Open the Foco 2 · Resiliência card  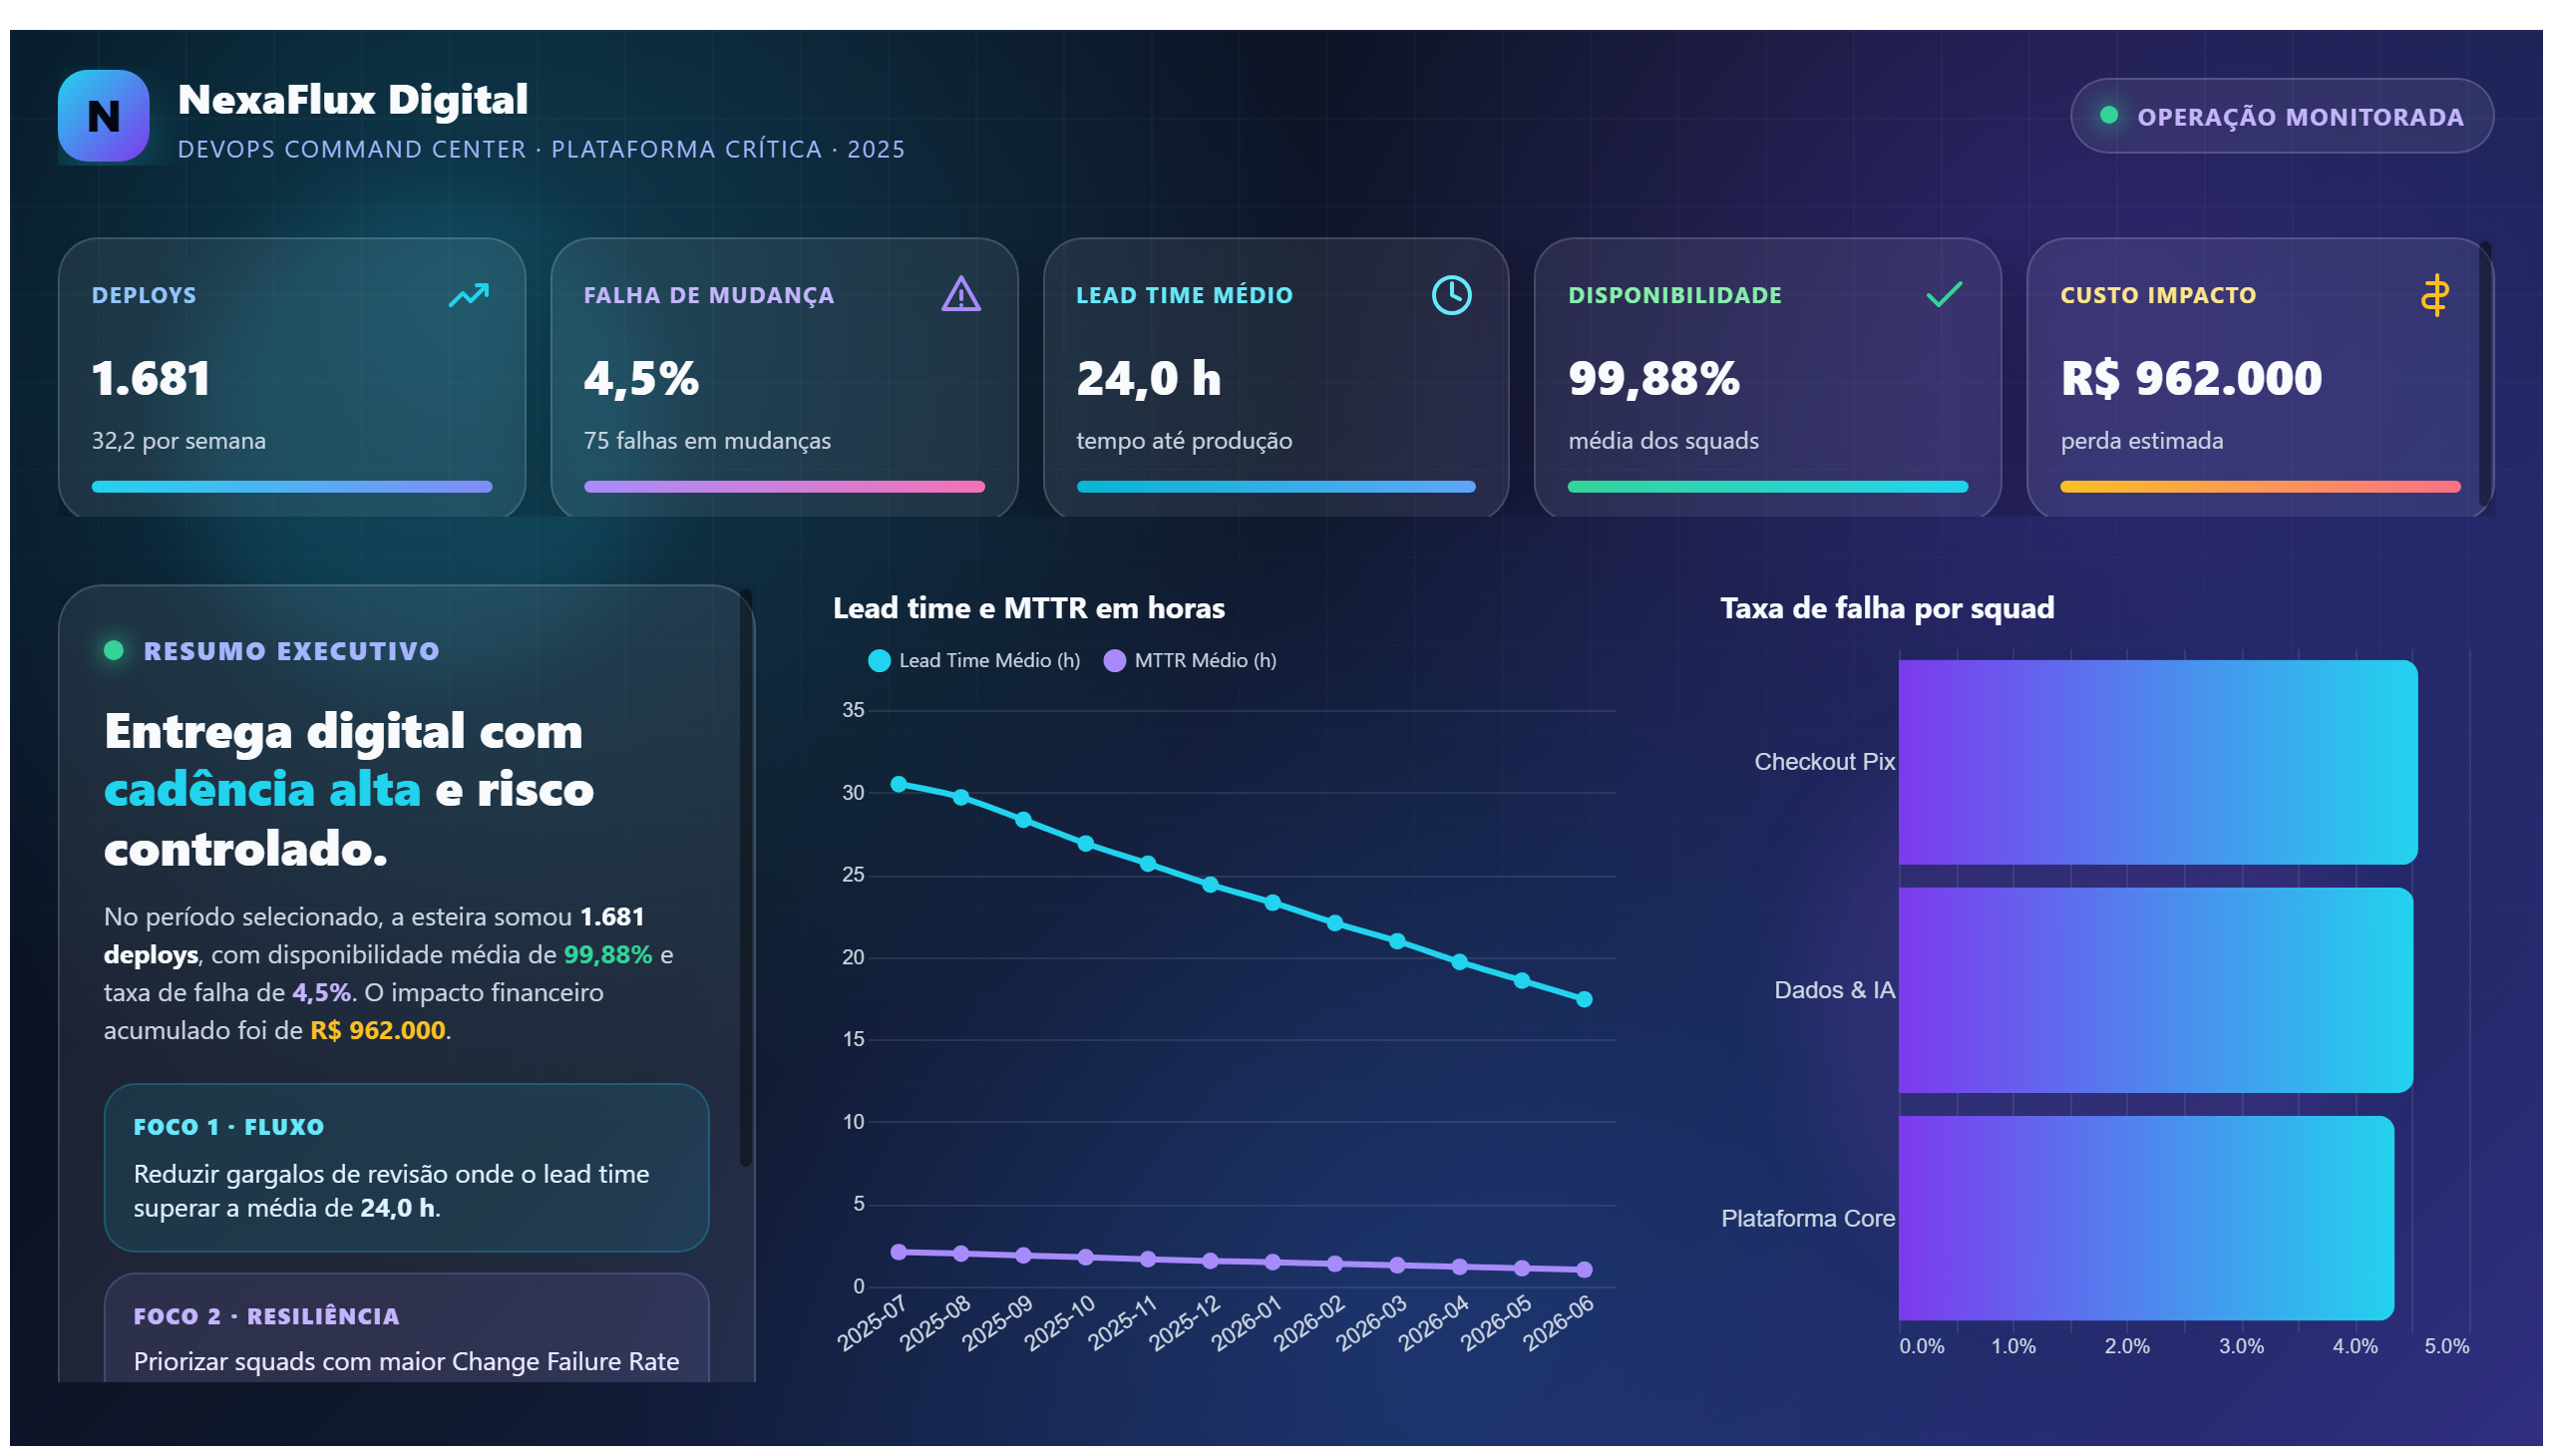click(x=406, y=1327)
